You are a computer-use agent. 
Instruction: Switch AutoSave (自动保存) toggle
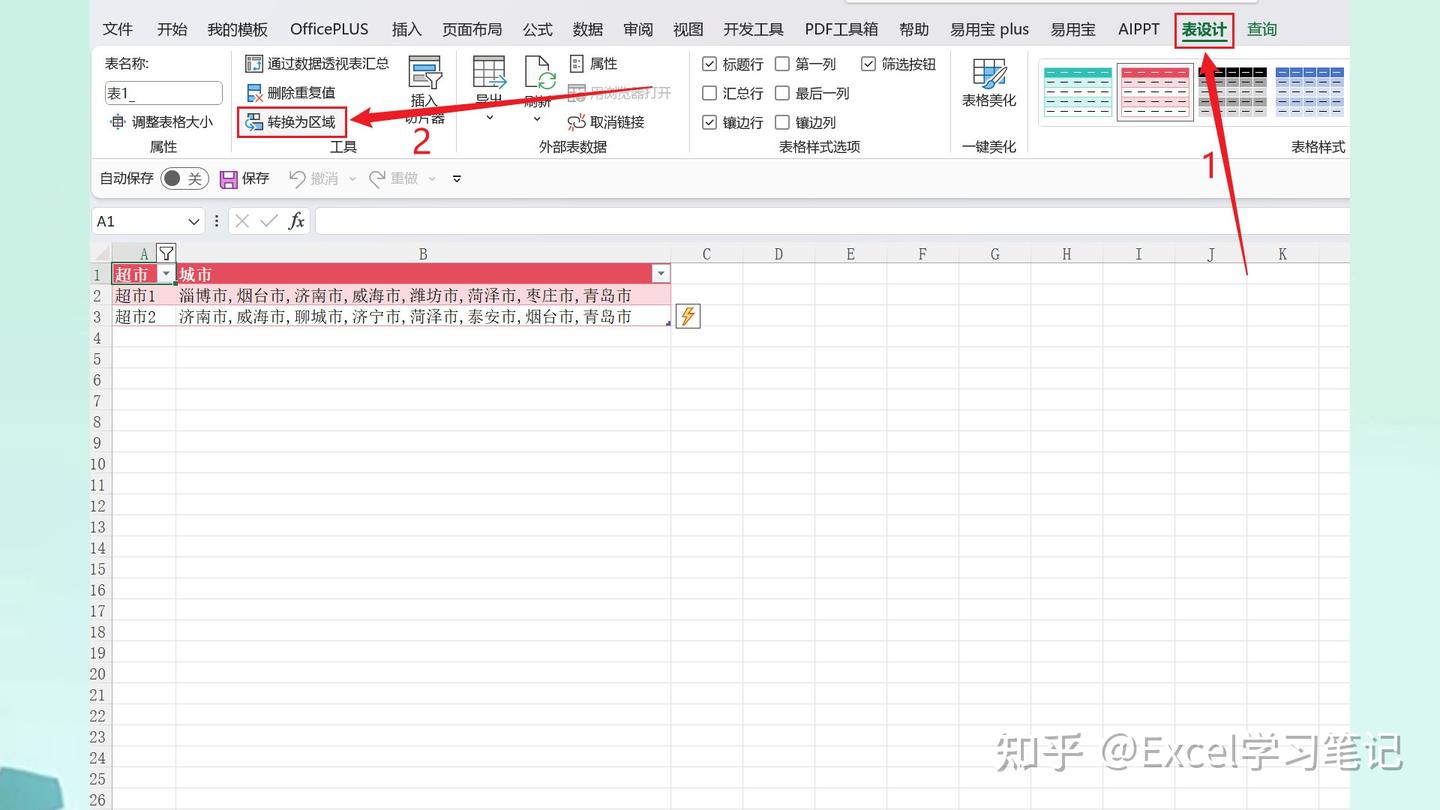coord(185,179)
